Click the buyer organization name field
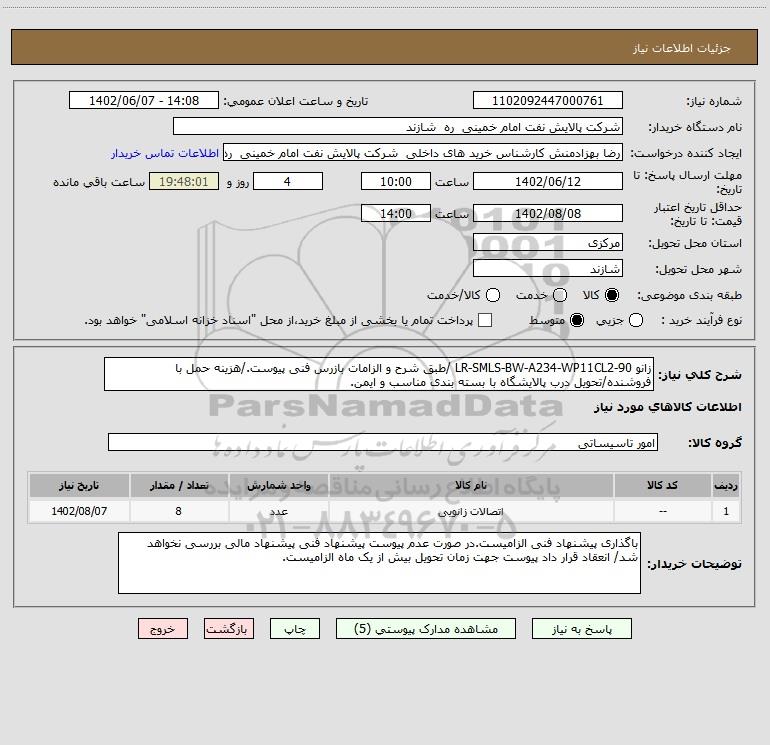Image resolution: width=770 pixels, height=745 pixels. [398, 127]
